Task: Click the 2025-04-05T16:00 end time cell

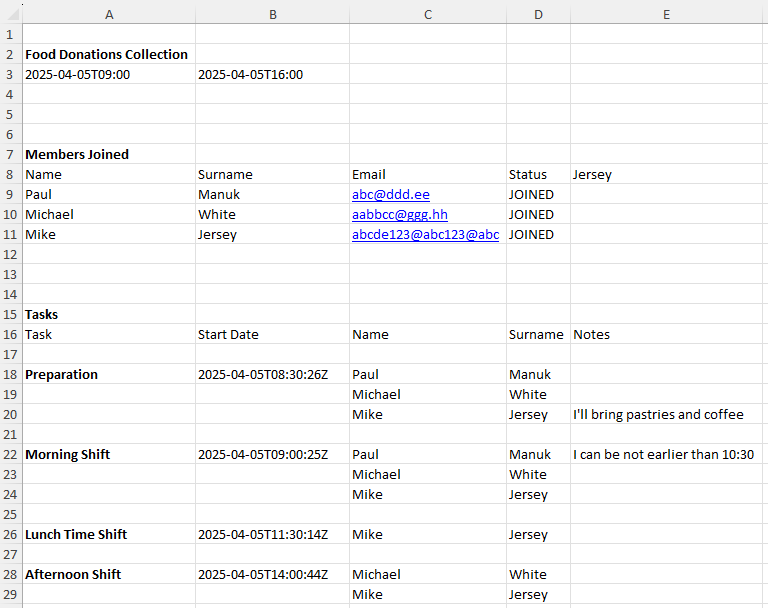Action: 250,74
